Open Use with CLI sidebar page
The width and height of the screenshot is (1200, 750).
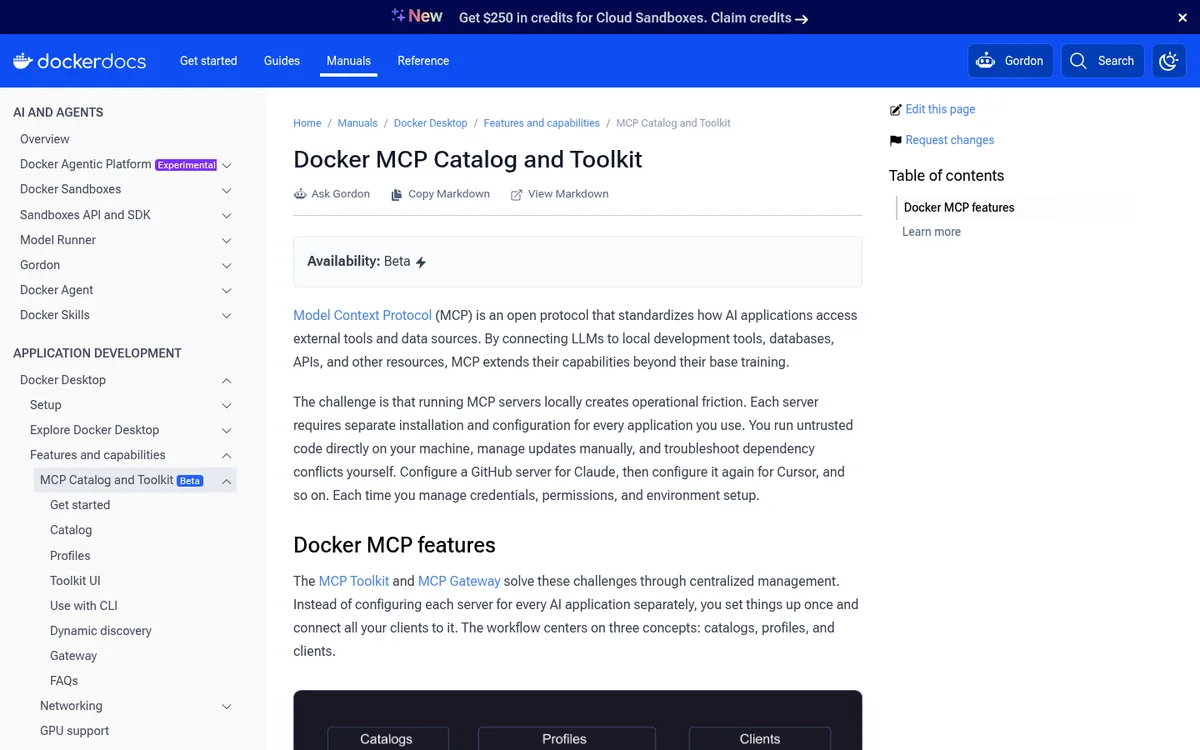click(x=84, y=606)
